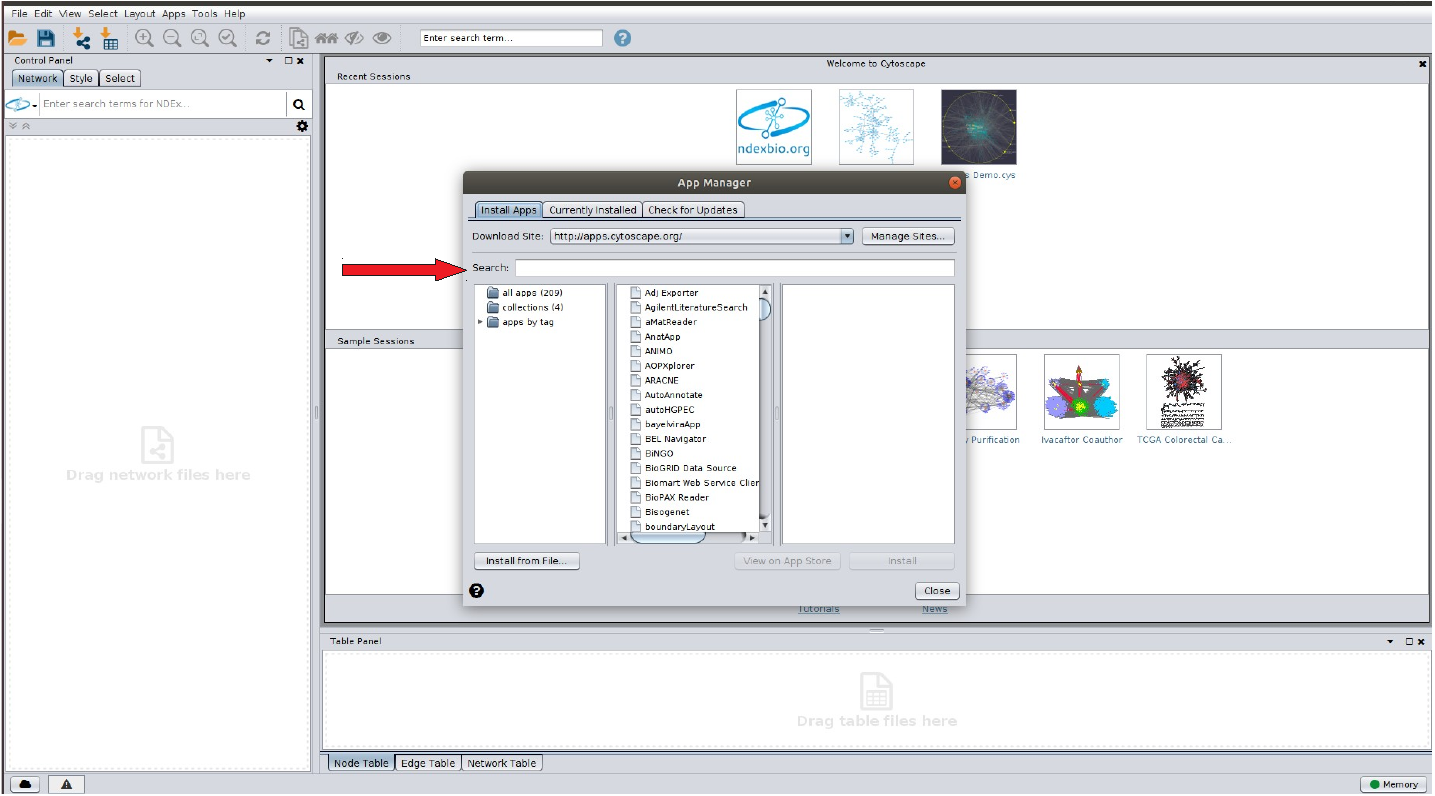Open ndexbio.org recent session thumbnail
Viewport: 1435px width, 796px height.
pos(774,127)
